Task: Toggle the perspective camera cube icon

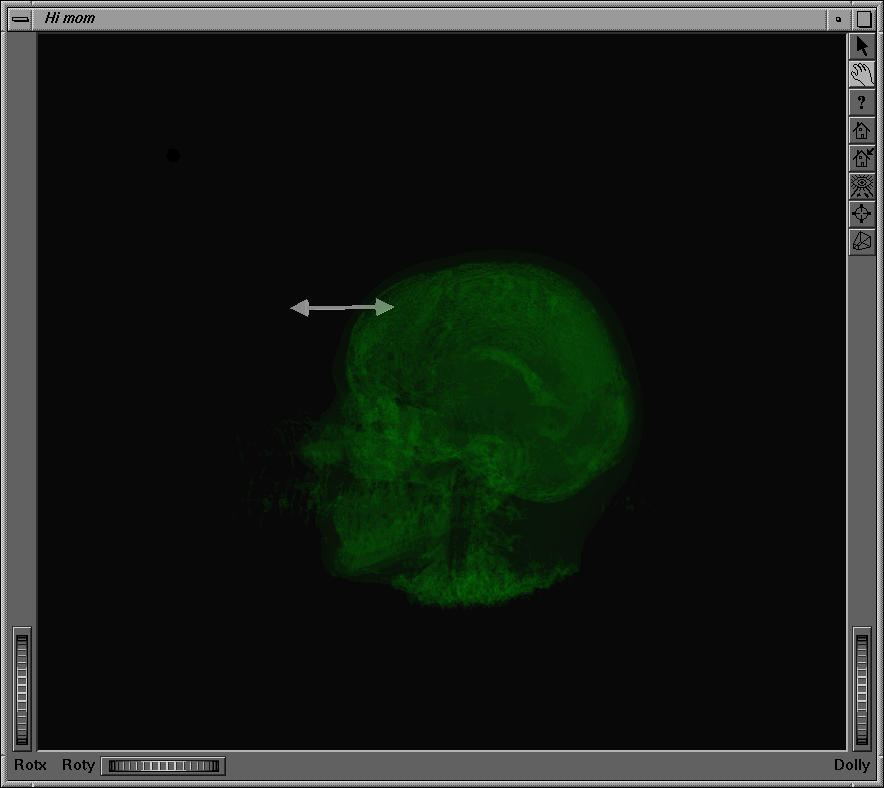Action: (861, 242)
